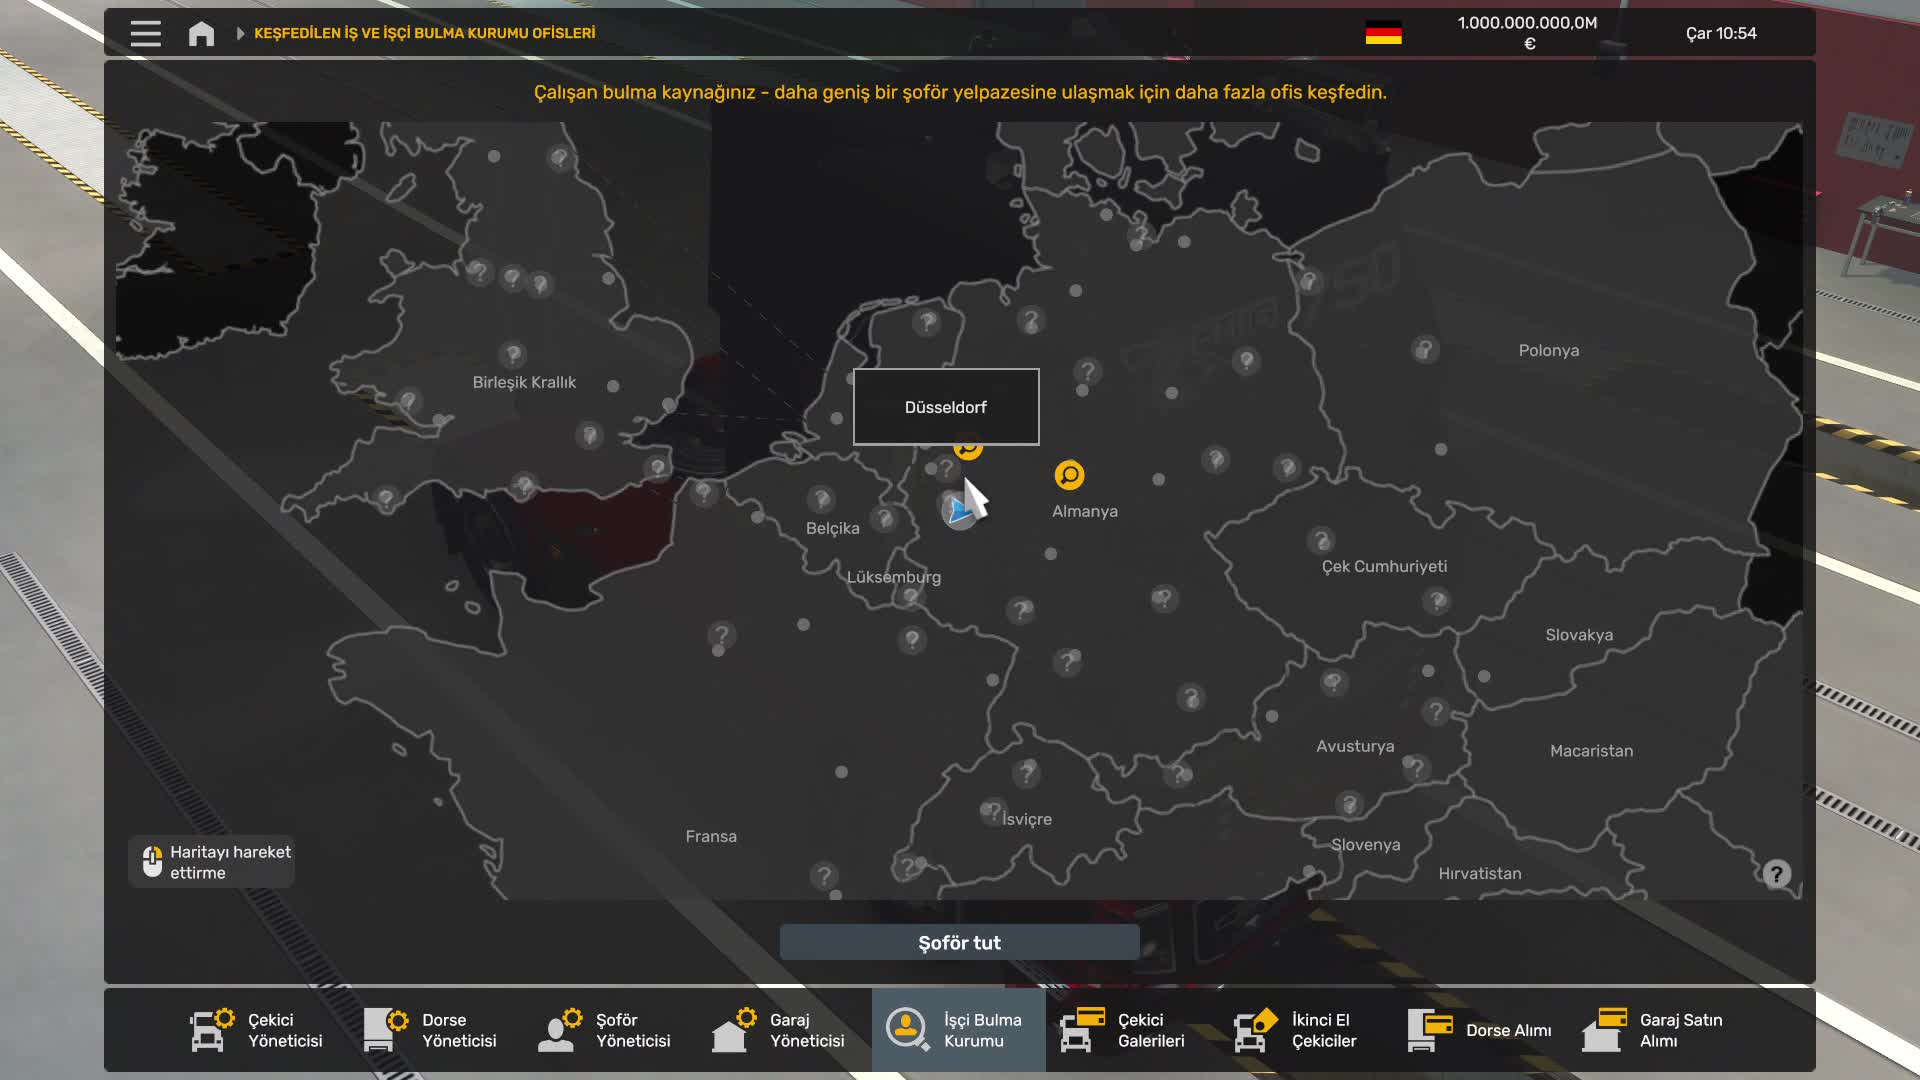Click the German flag icon
Image resolution: width=1920 pixels, height=1080 pixels.
[1383, 33]
